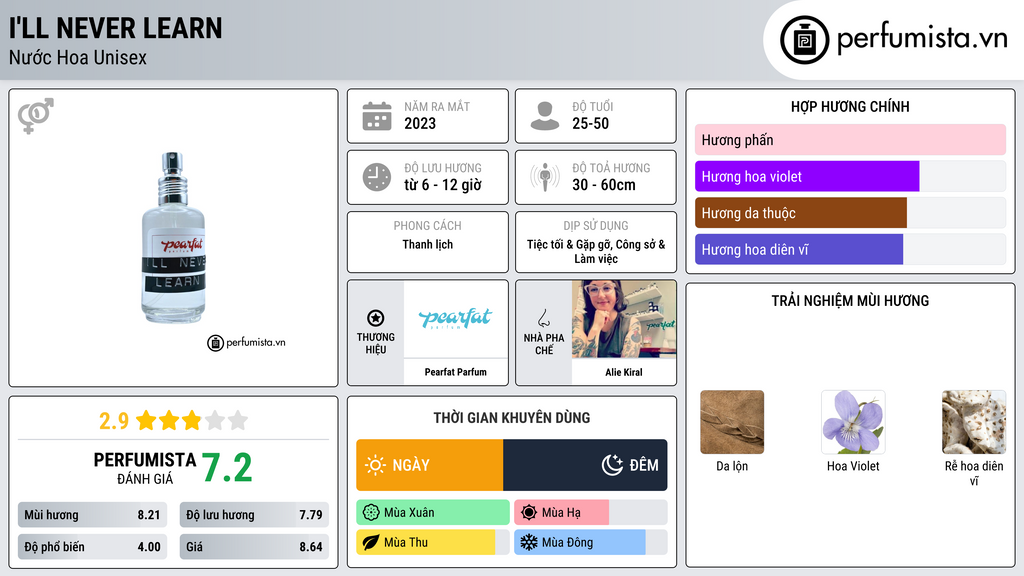This screenshot has height=576, width=1024.
Task: Click the sun icon in Ngày bar
Action: [x=376, y=465]
